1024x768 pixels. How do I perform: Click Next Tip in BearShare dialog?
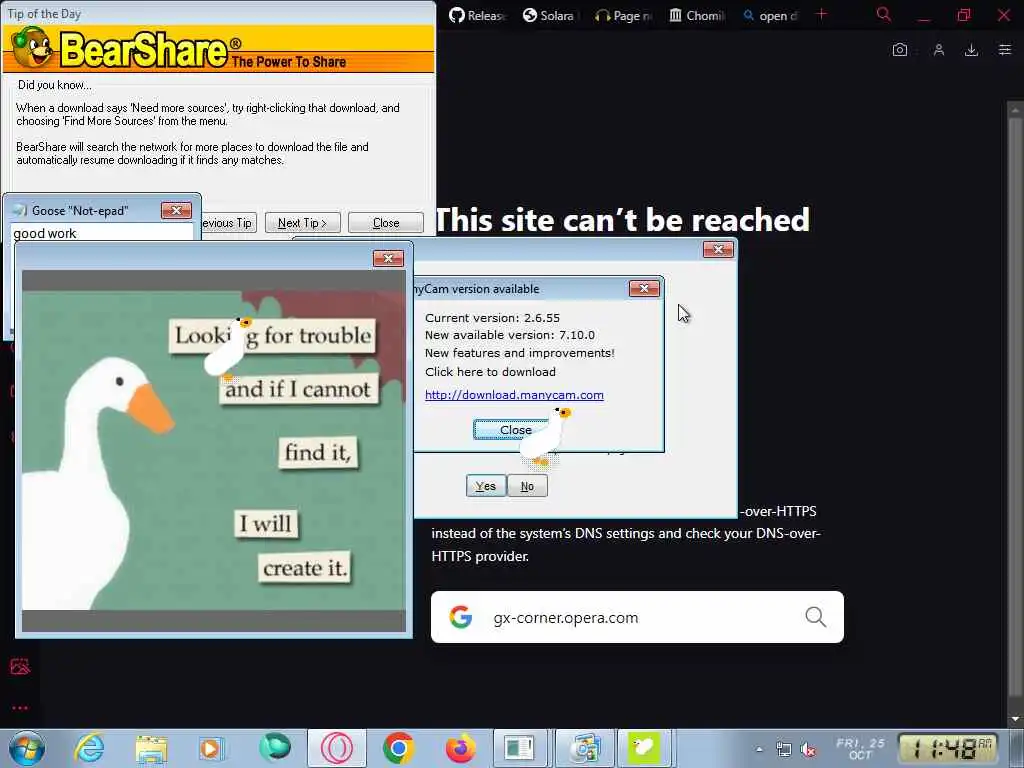click(x=302, y=223)
